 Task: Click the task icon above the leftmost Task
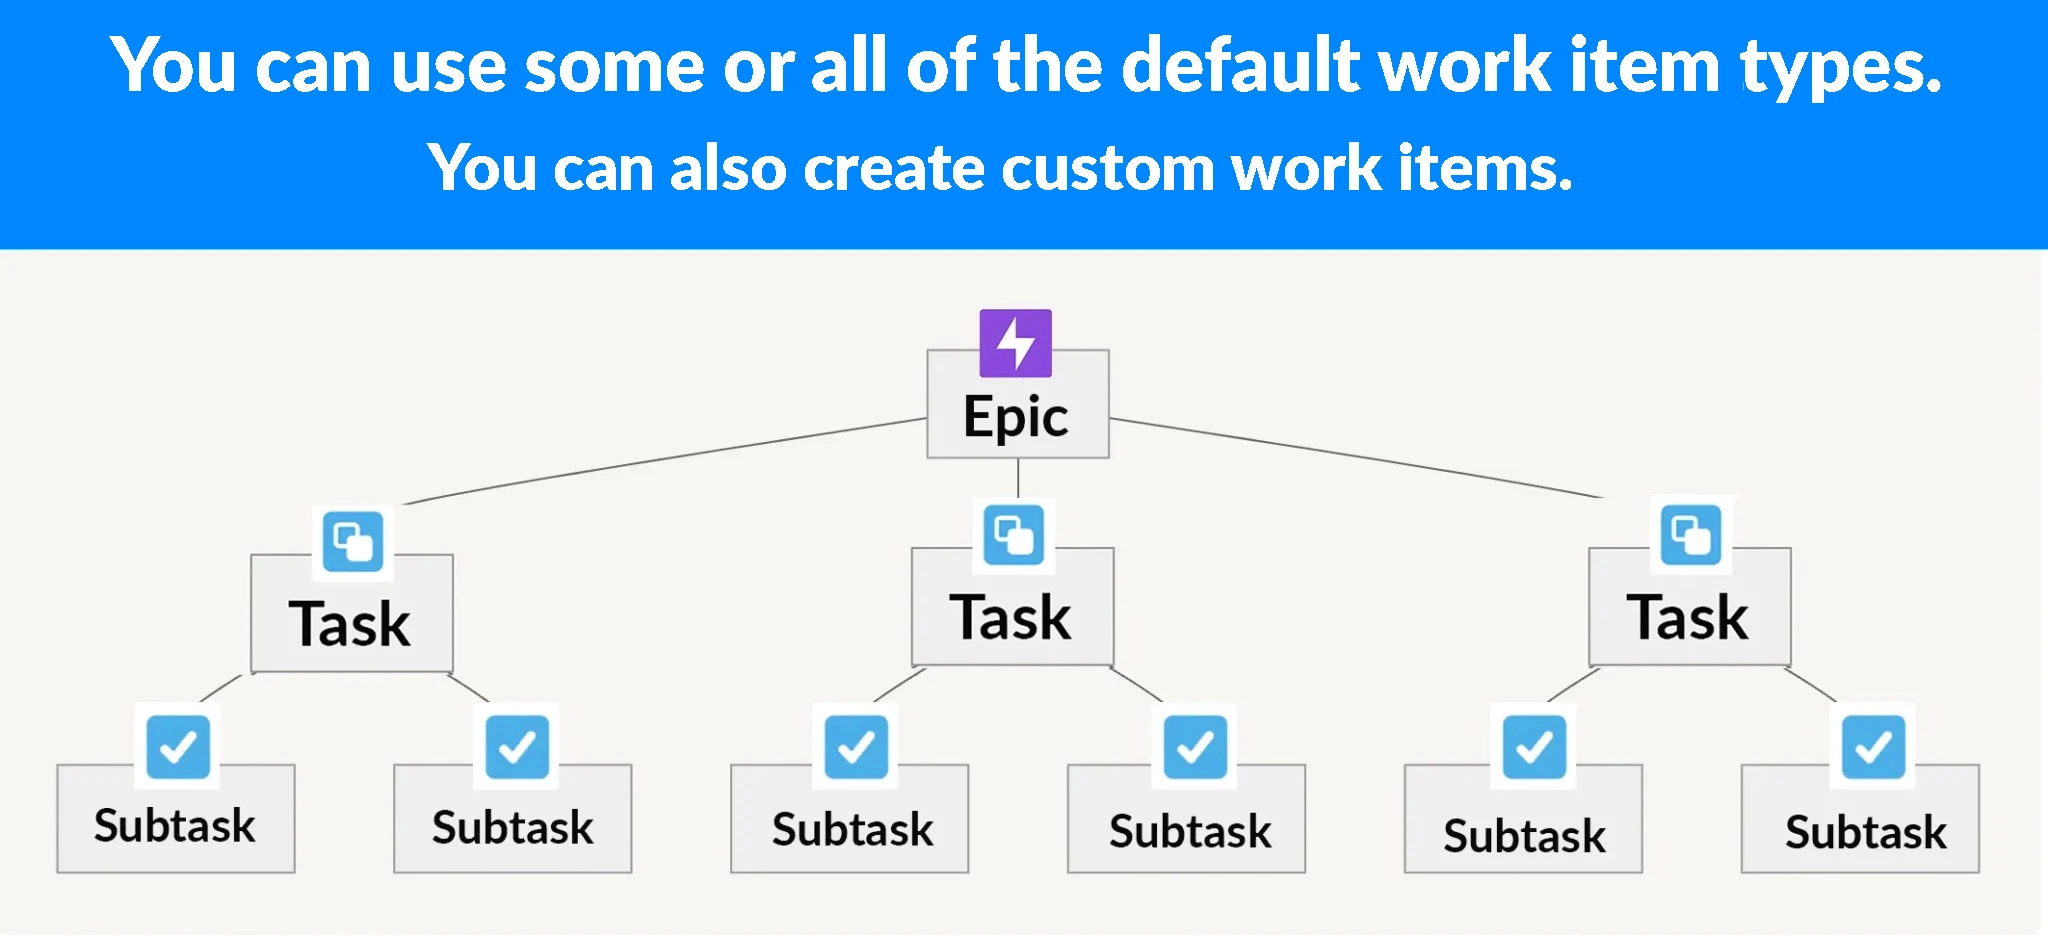pyautogui.click(x=353, y=542)
